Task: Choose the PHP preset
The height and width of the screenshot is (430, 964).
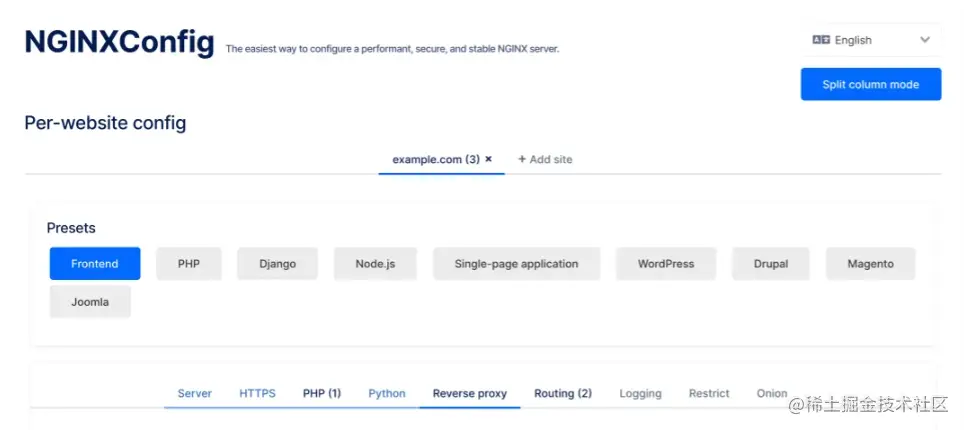Action: click(189, 264)
